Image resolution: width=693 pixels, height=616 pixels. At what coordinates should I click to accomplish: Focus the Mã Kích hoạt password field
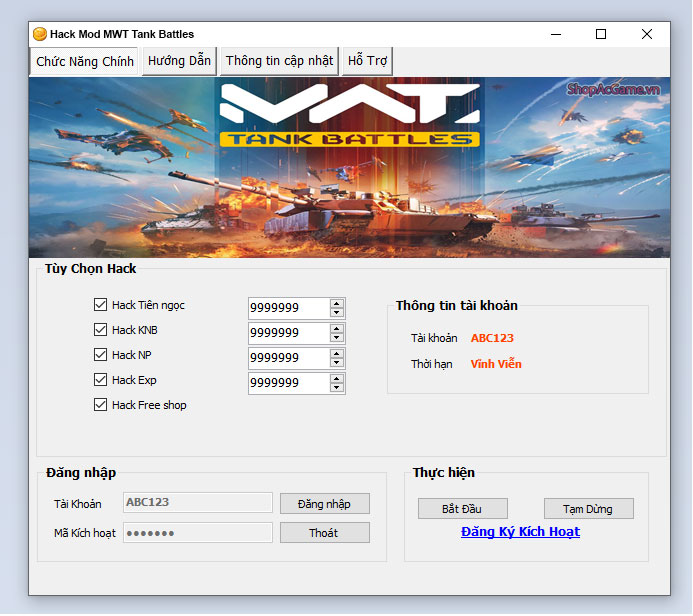(198, 533)
